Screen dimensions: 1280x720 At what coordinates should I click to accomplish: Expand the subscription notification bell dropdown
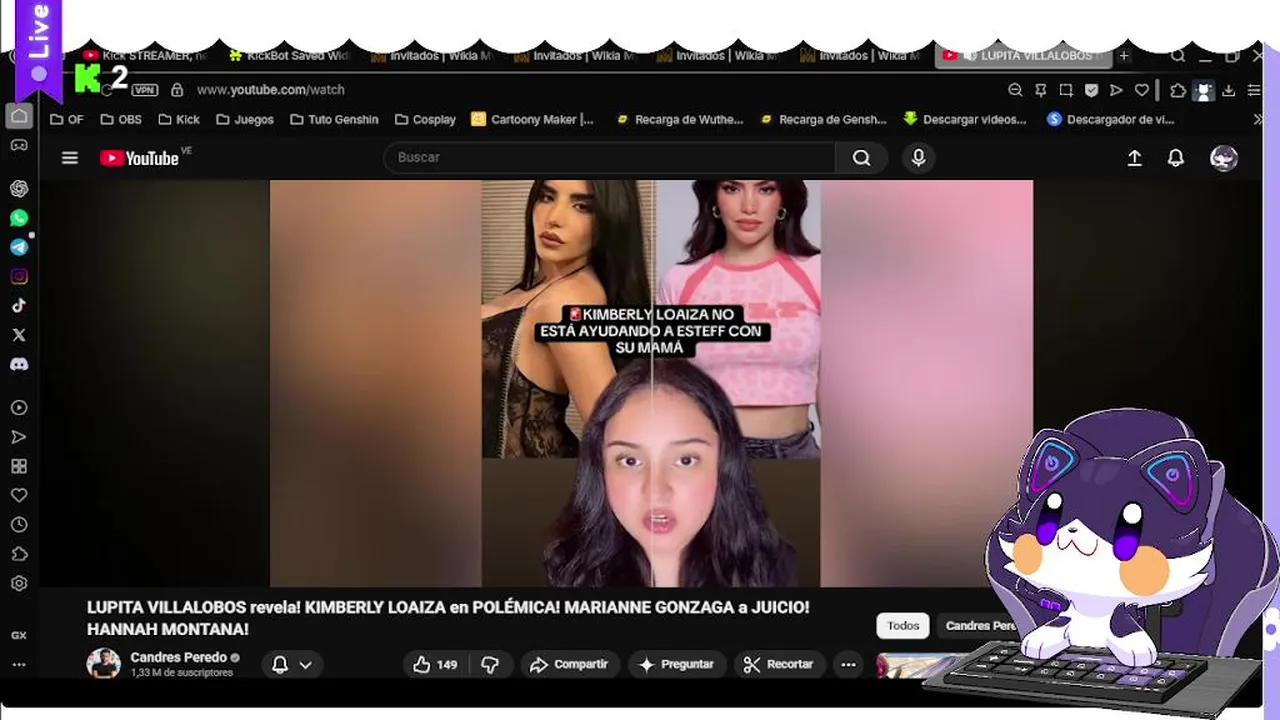point(292,664)
